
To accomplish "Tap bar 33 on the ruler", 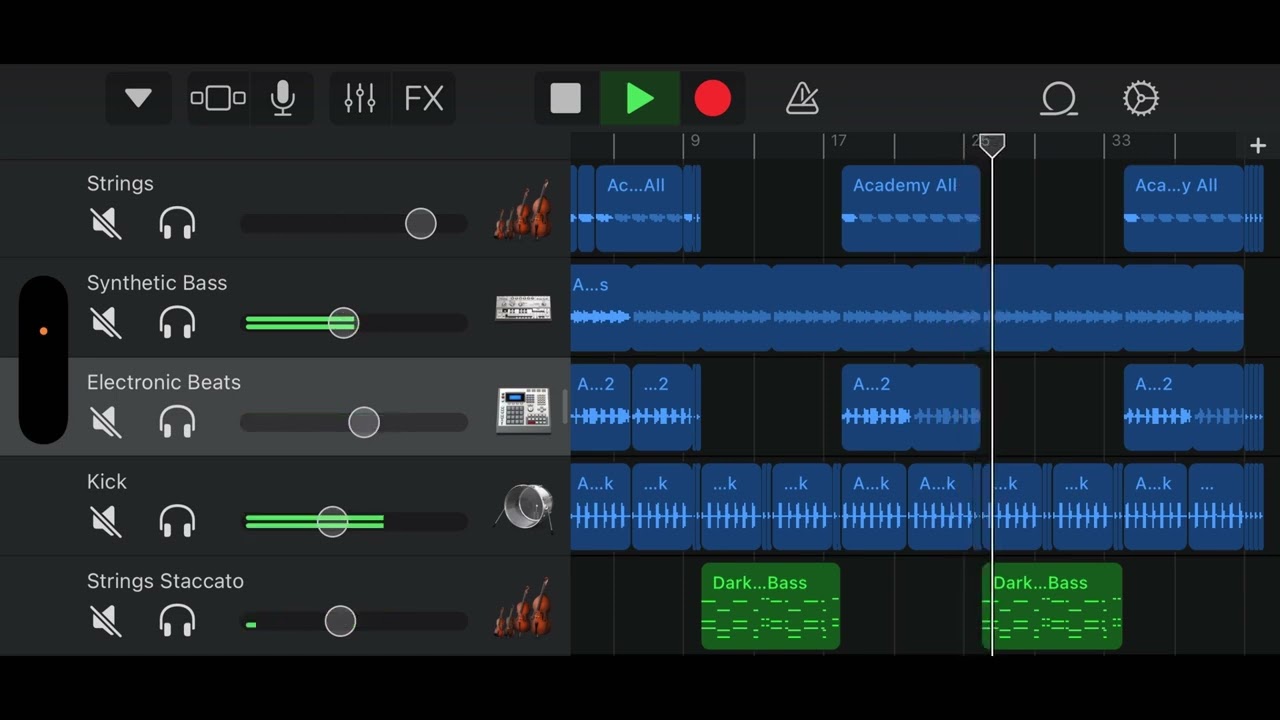I will pyautogui.click(x=1121, y=141).
